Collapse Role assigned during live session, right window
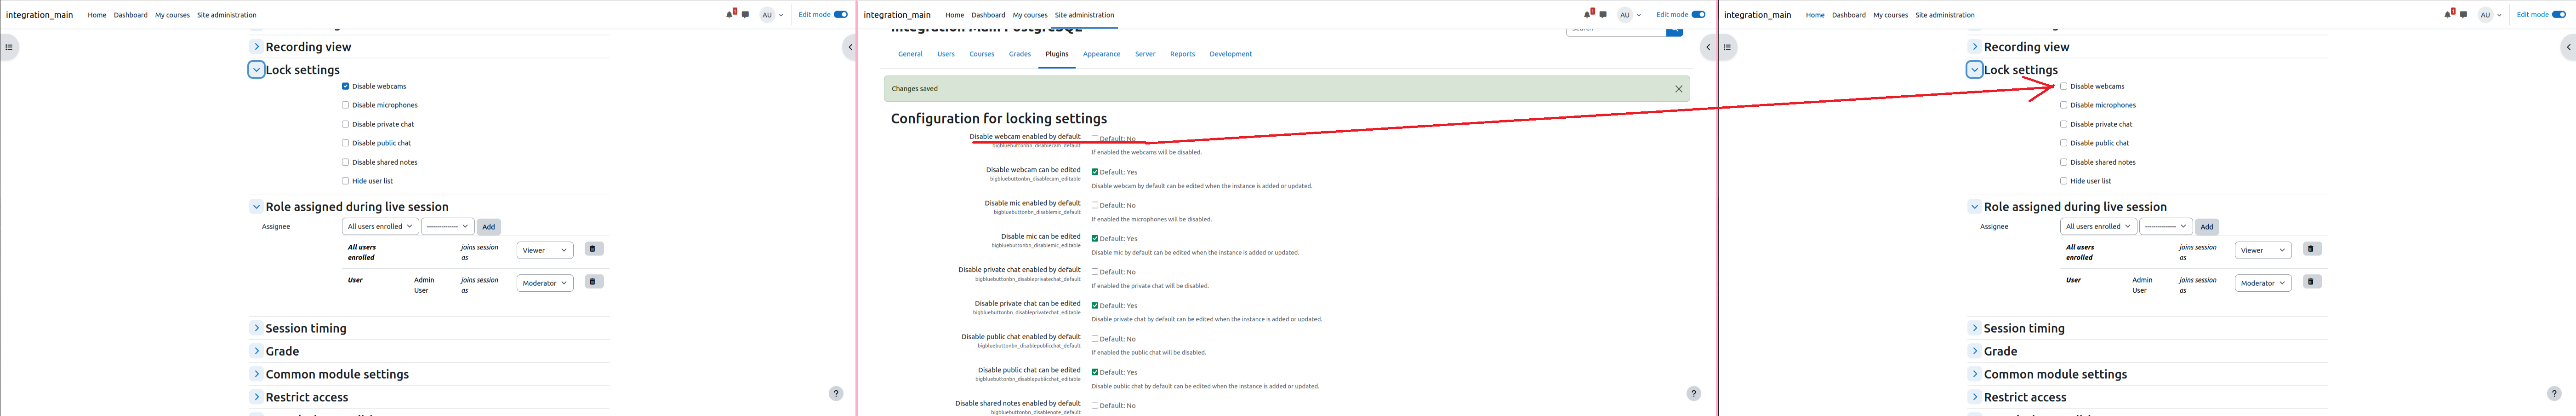Screen dimensions: 2576x416 point(1975,207)
